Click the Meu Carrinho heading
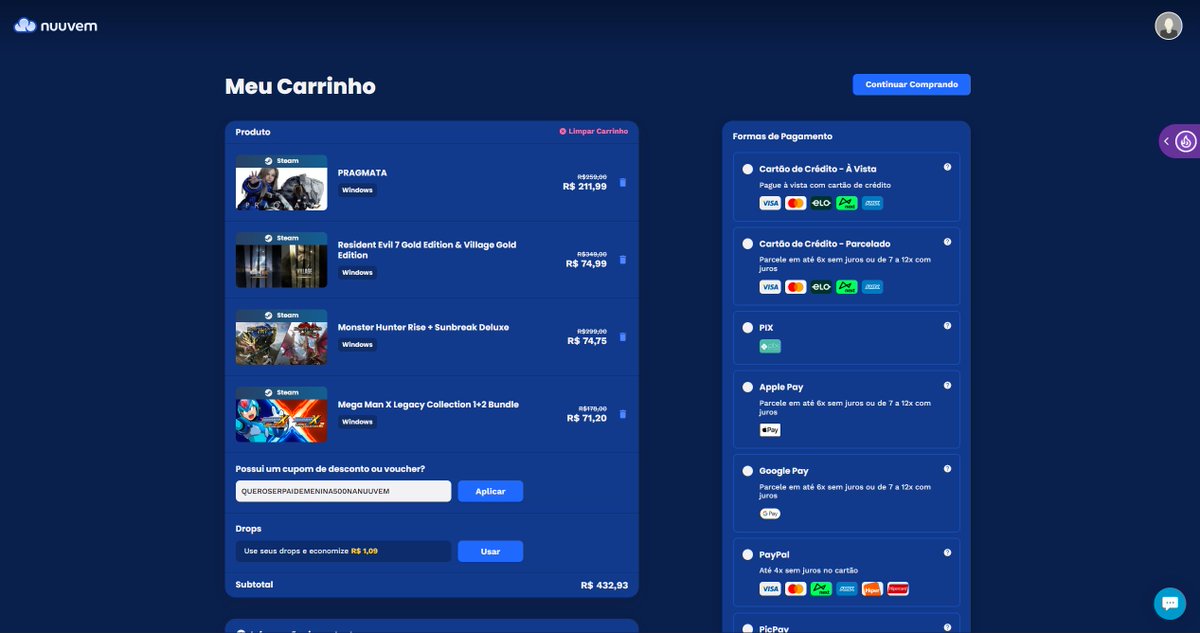The image size is (1200, 633). tap(300, 86)
